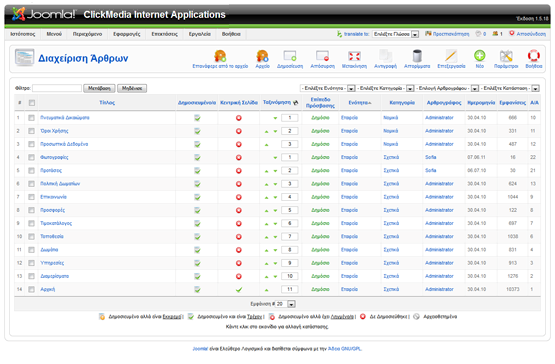Toggle published icon for Διαμερίσματα row
This screenshot has height=364, width=555.
click(197, 276)
